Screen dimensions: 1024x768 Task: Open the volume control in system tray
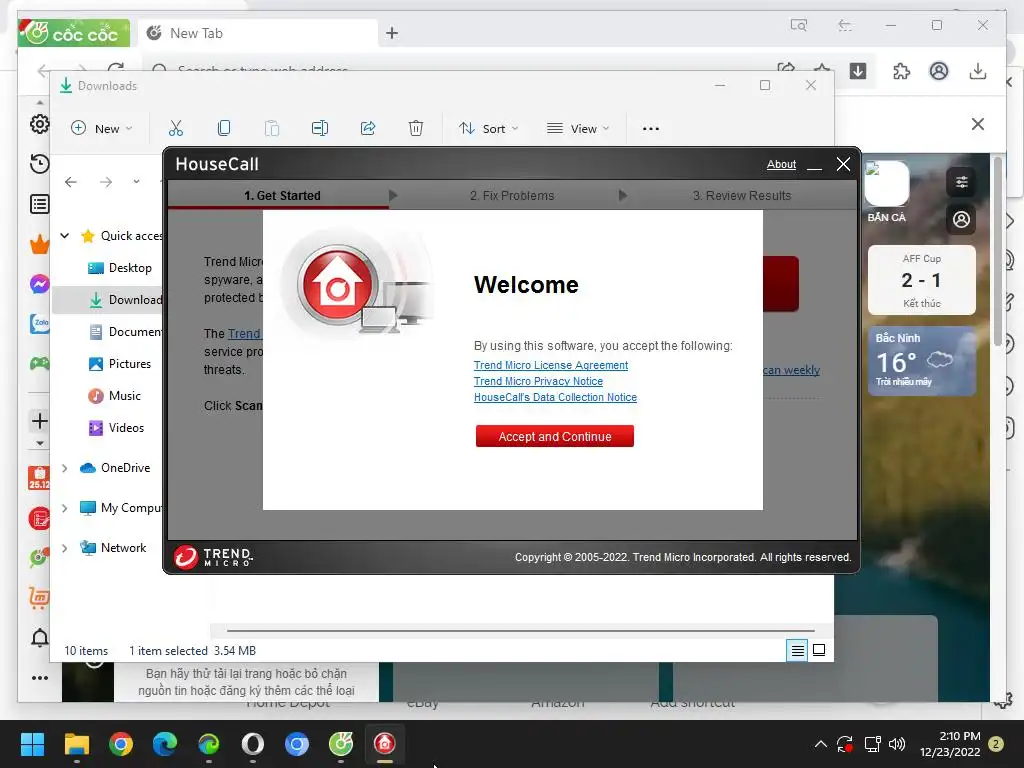[897, 744]
